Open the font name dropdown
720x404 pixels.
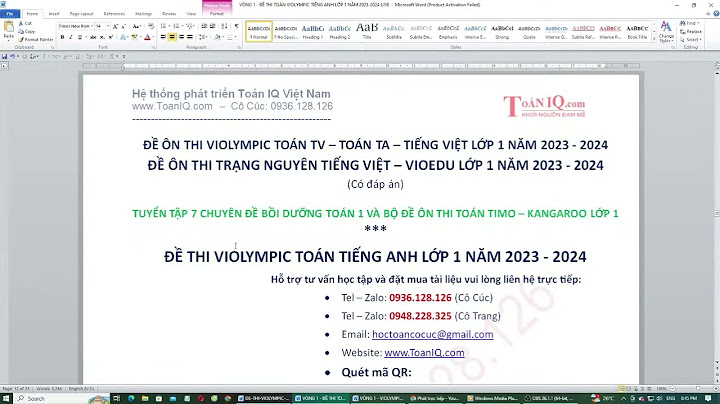click(x=92, y=26)
